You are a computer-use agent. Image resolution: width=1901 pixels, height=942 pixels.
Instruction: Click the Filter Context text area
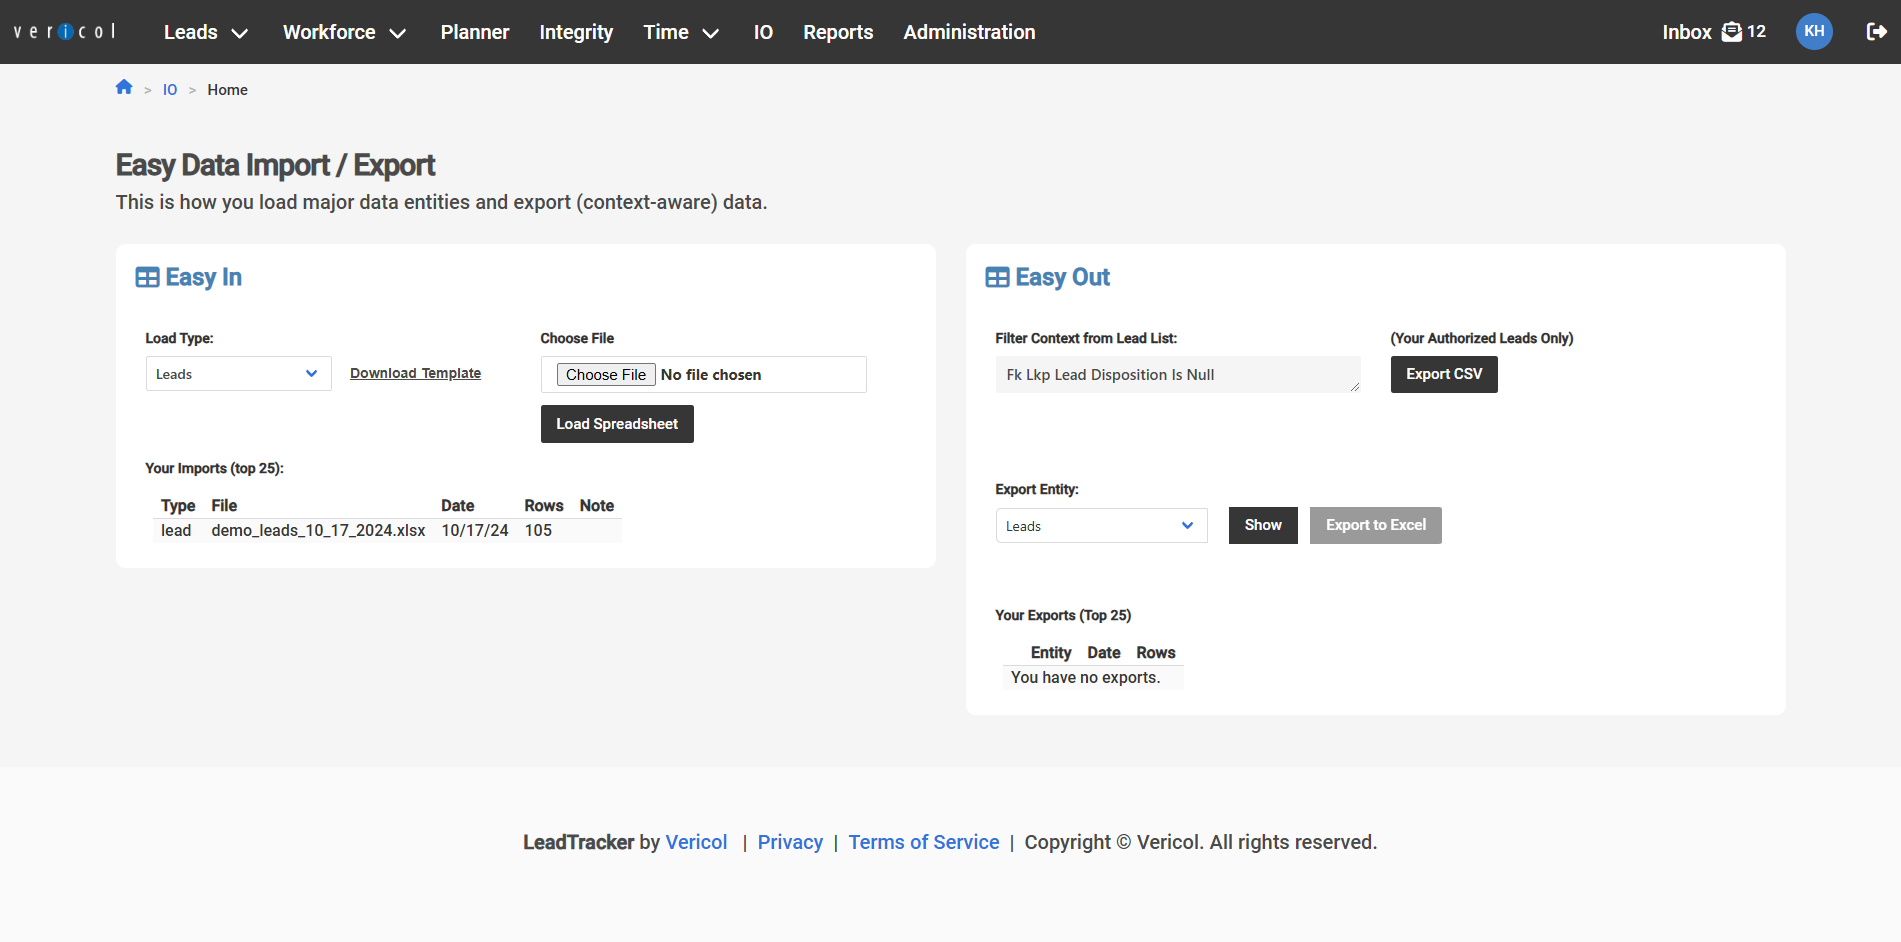pos(1177,375)
